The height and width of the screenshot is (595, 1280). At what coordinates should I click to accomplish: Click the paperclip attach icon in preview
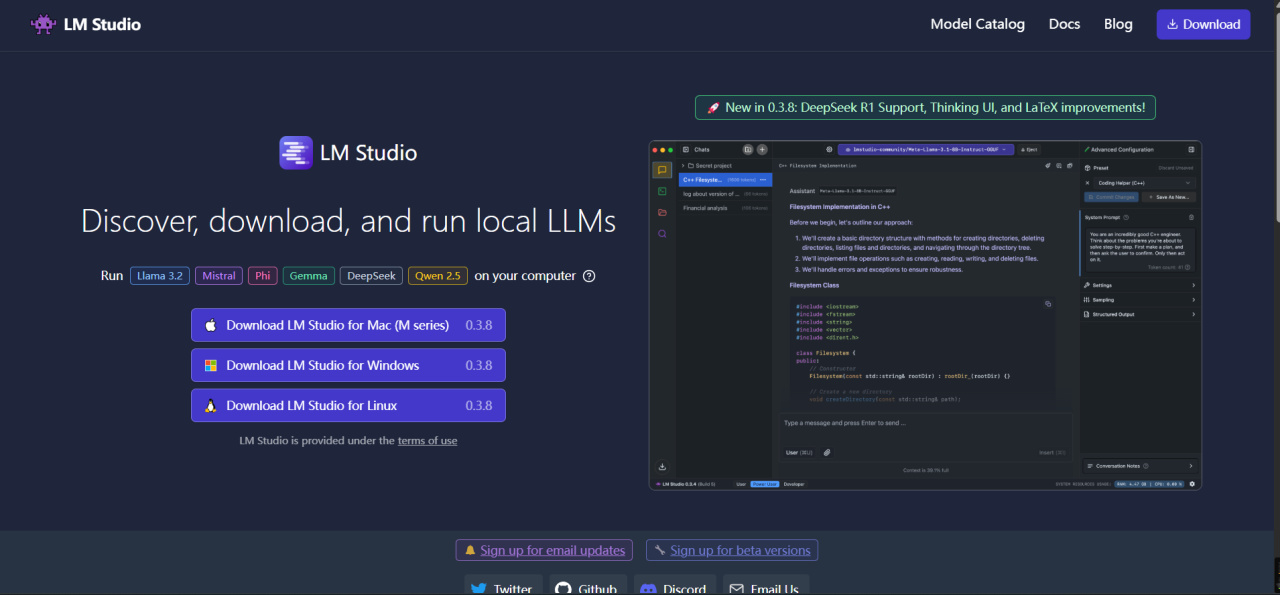[x=827, y=452]
